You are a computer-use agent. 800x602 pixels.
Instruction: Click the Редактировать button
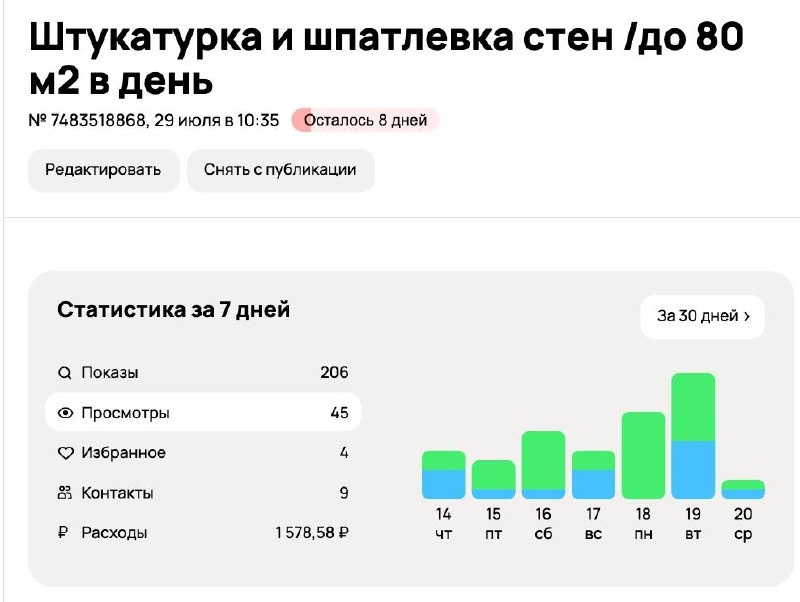coord(105,170)
